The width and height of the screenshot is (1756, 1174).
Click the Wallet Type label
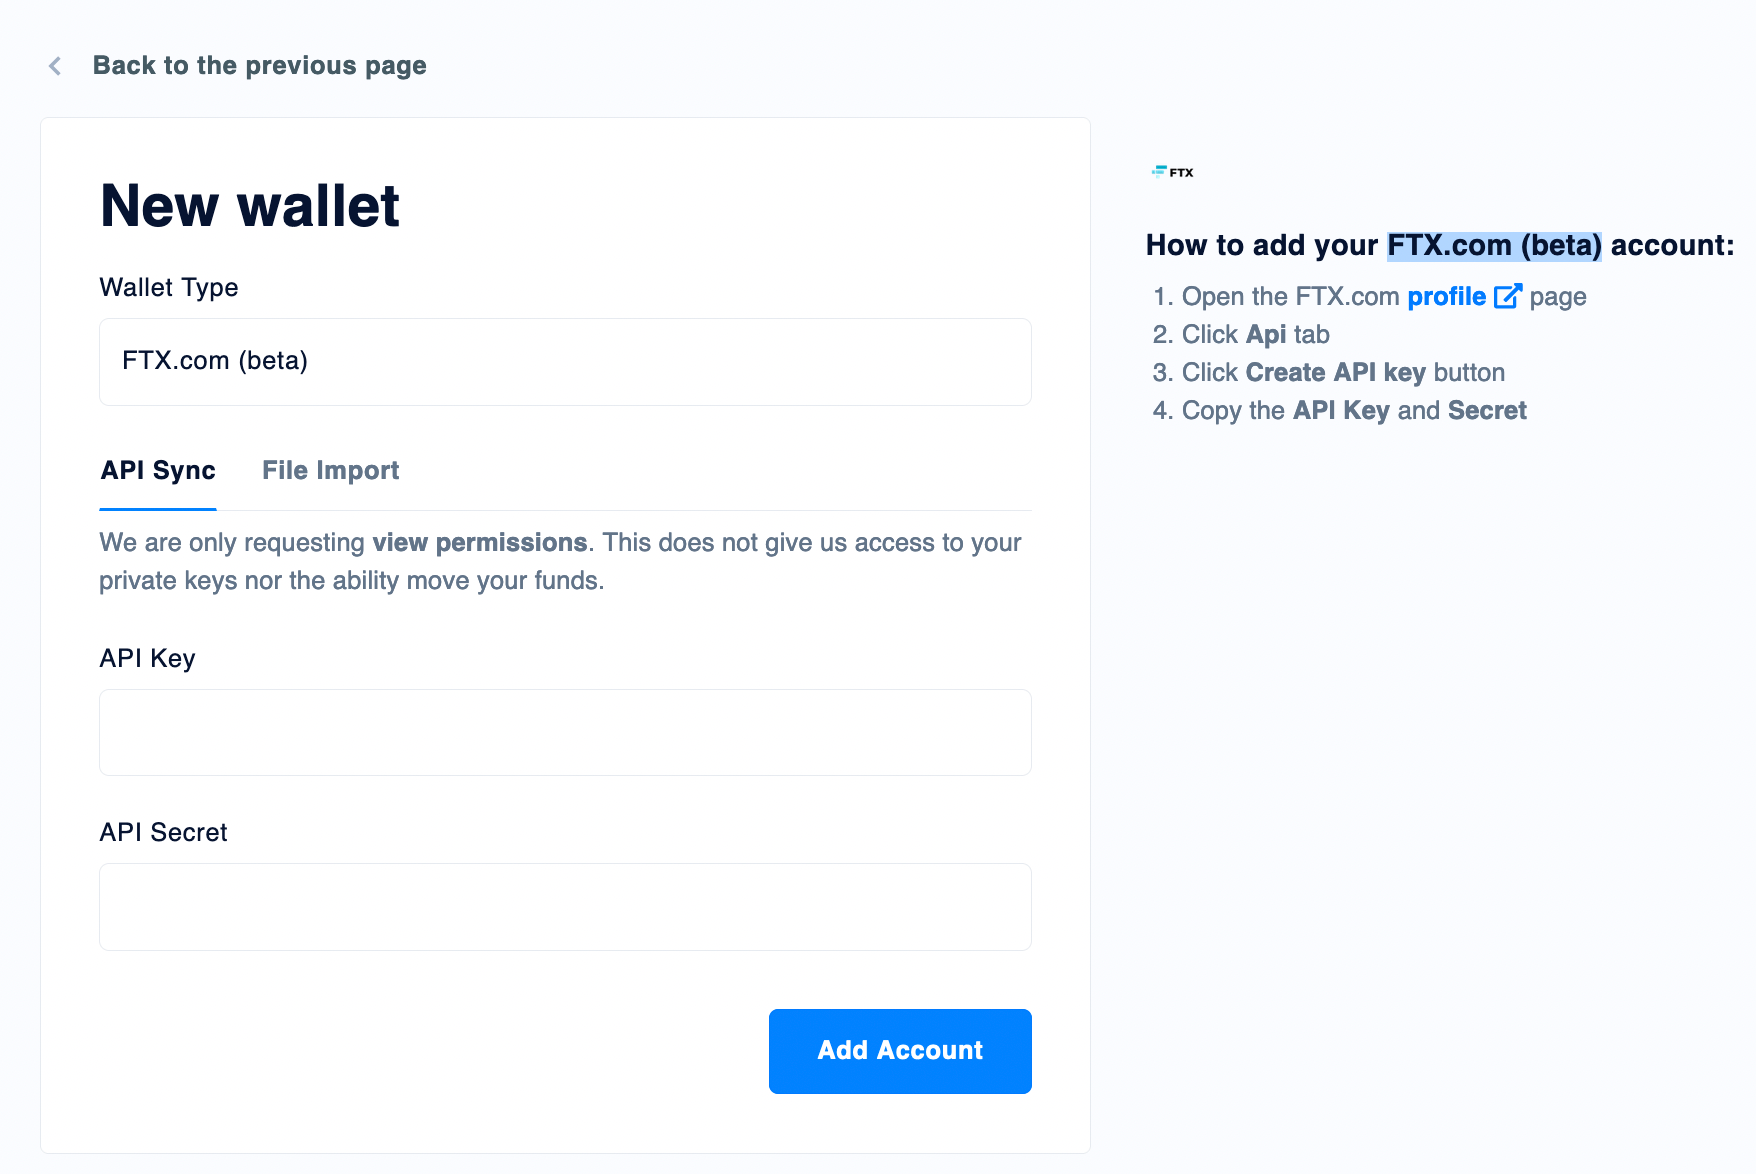click(x=169, y=288)
